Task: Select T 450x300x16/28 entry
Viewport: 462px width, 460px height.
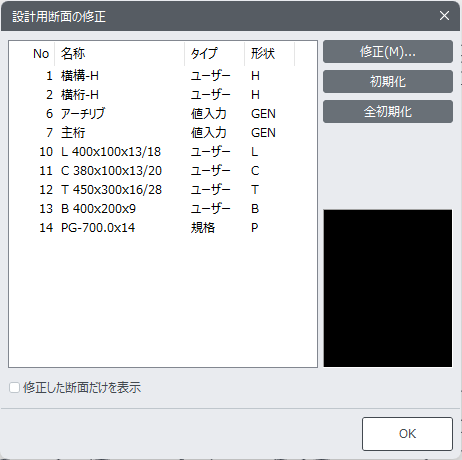Action: (x=163, y=190)
